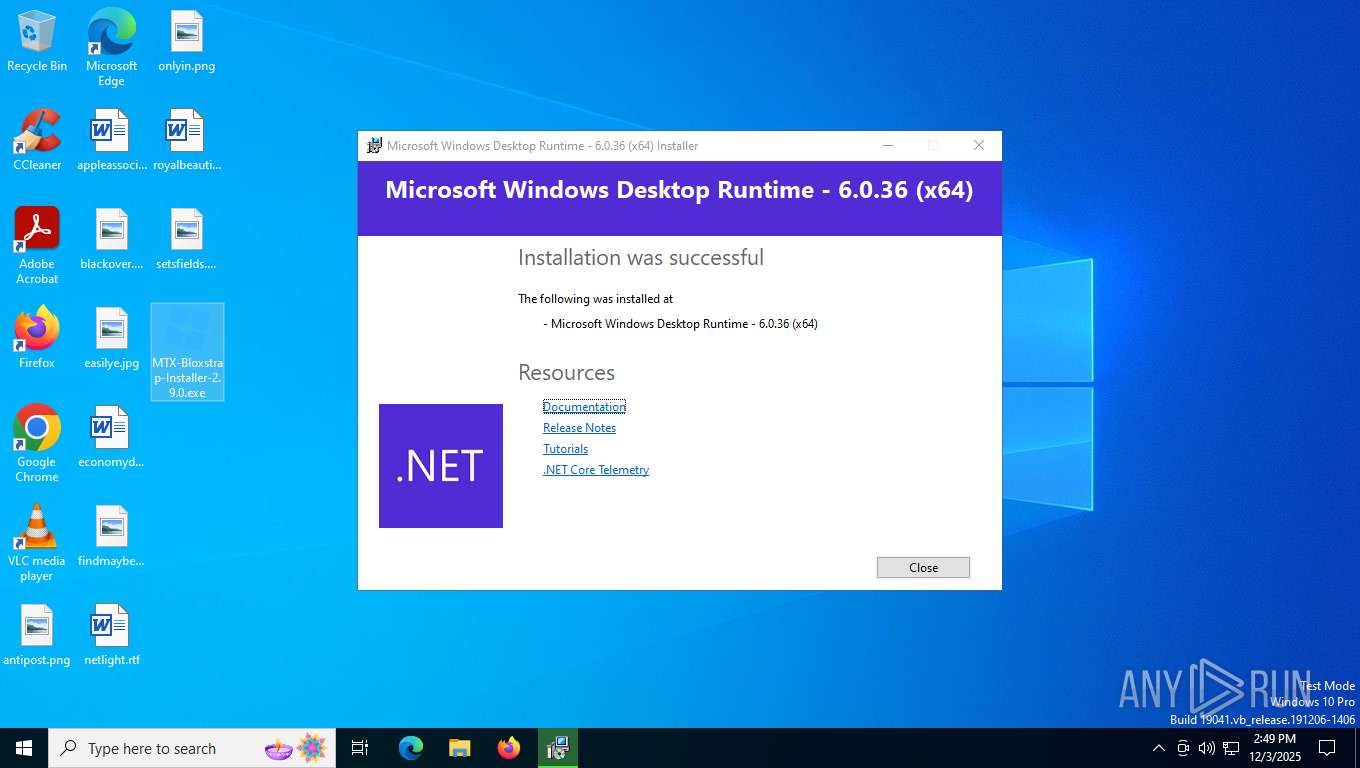Viewport: 1360px width, 768px height.
Task: Click the Documentation link
Action: pos(584,407)
